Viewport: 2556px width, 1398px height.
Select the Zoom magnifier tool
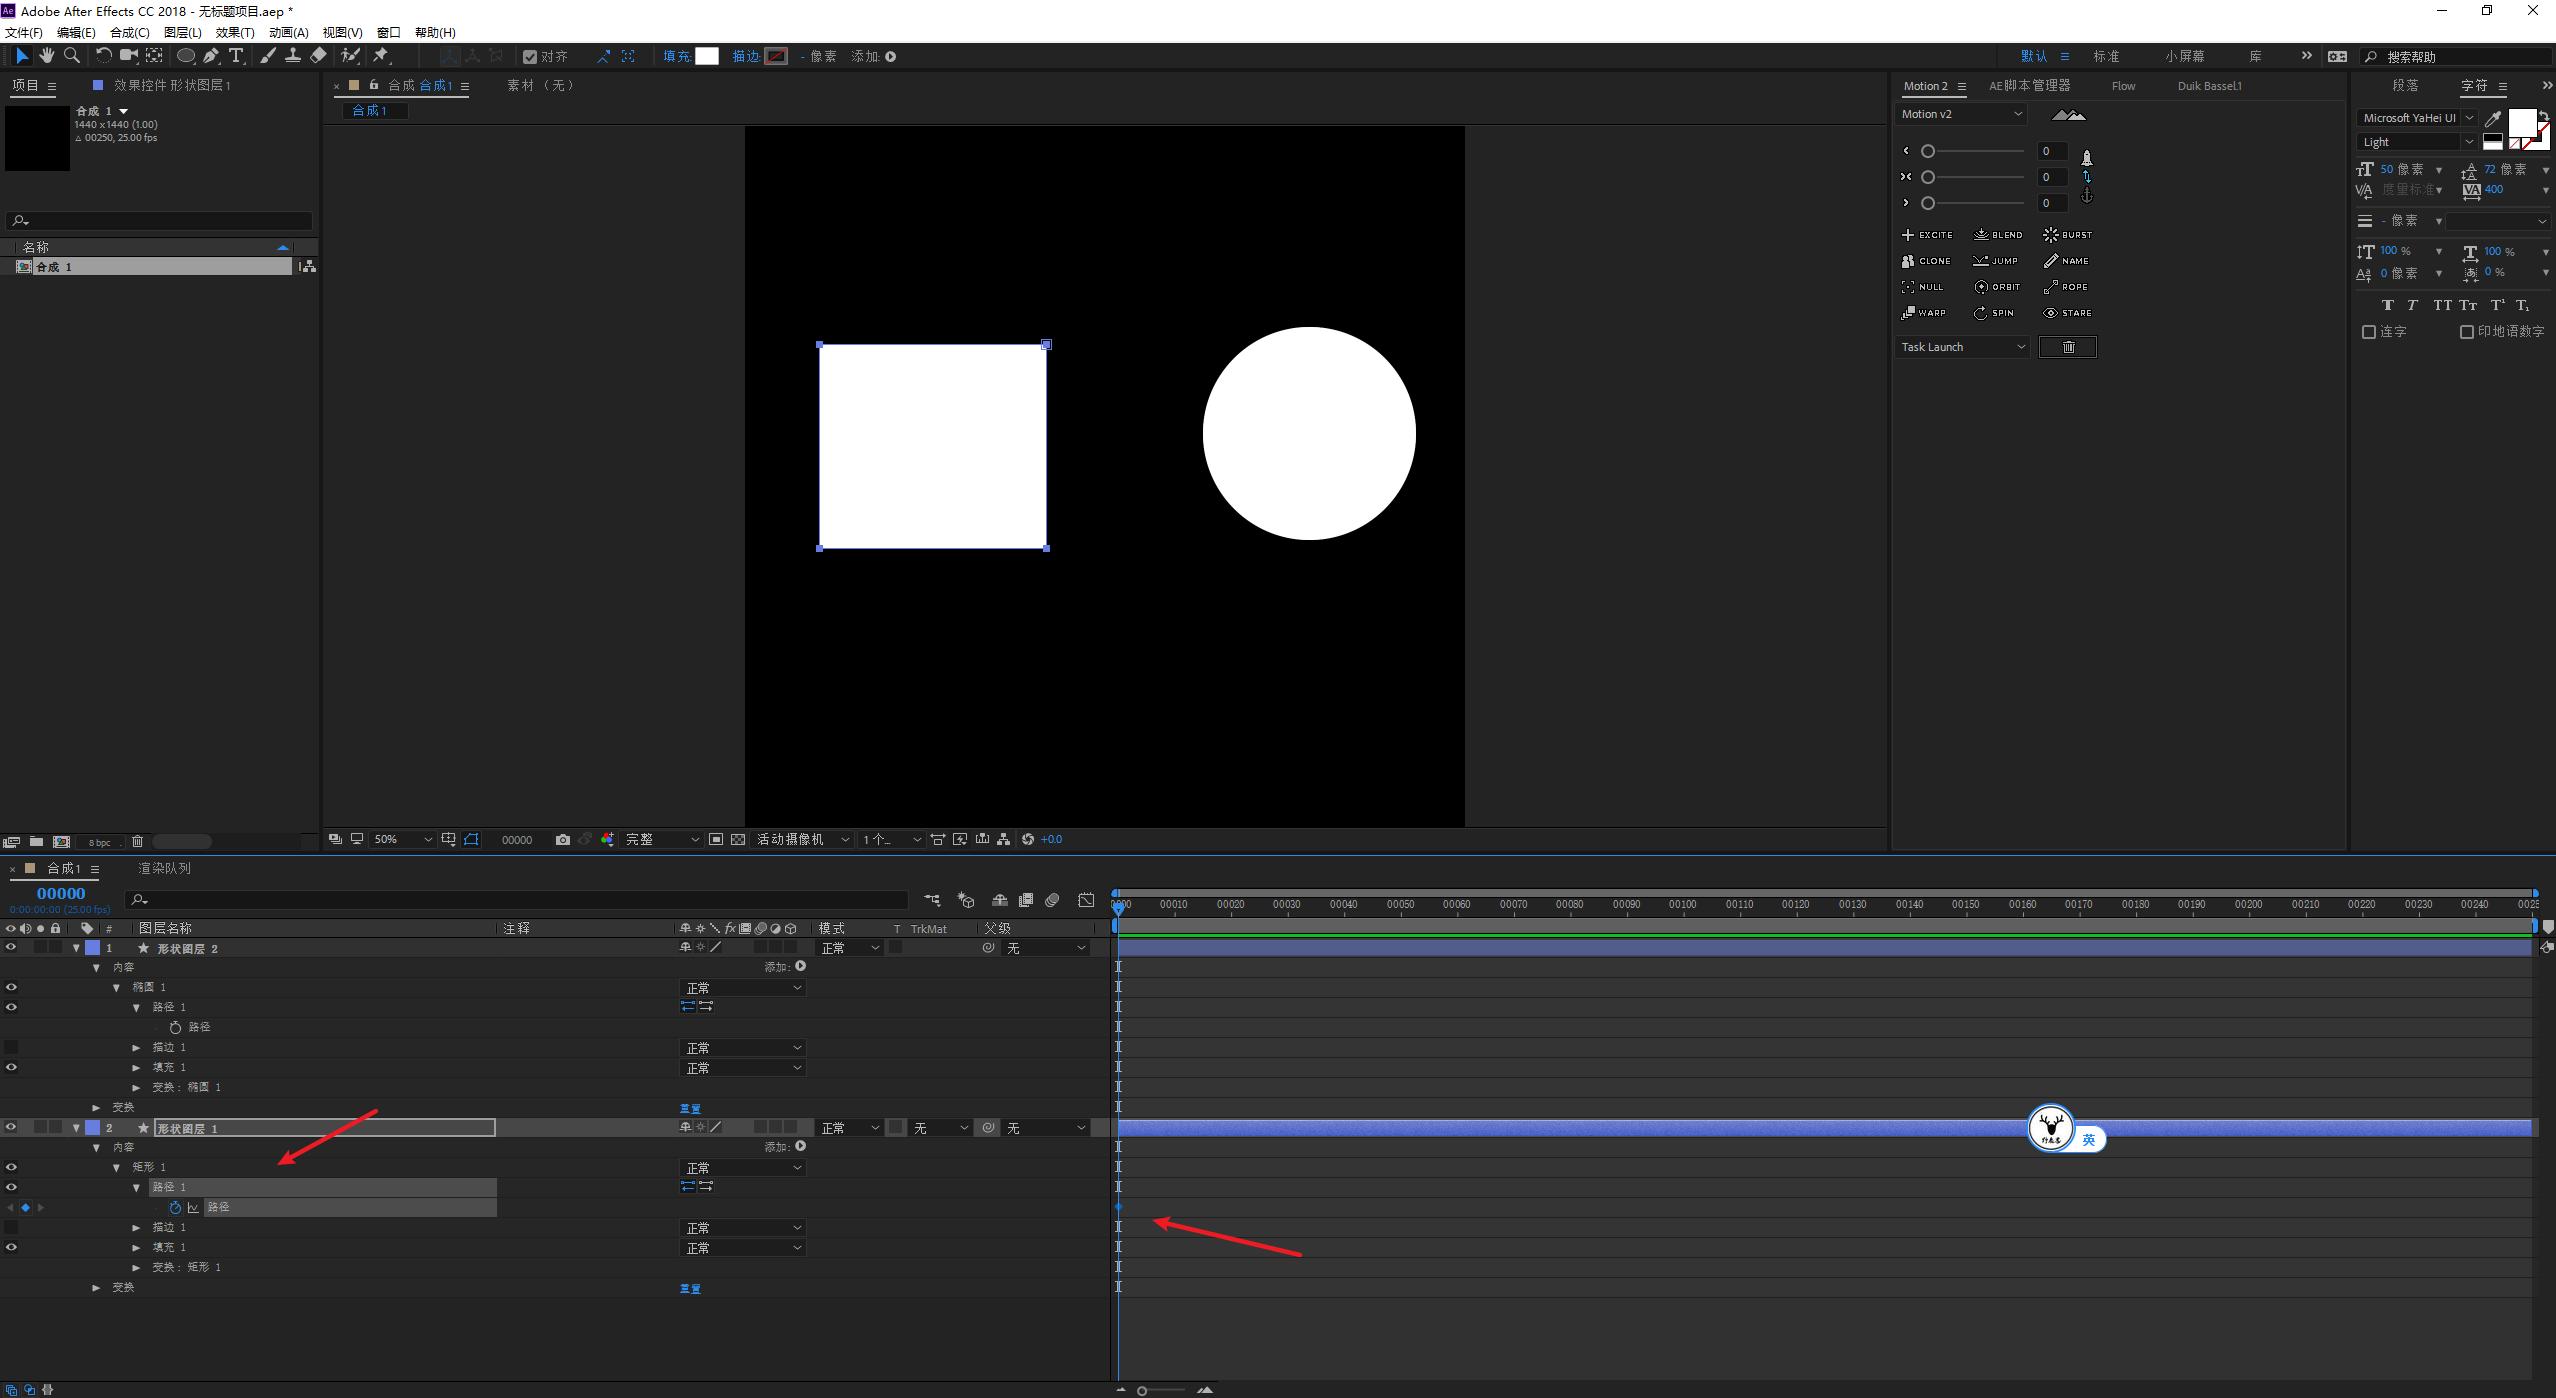pyautogui.click(x=72, y=56)
